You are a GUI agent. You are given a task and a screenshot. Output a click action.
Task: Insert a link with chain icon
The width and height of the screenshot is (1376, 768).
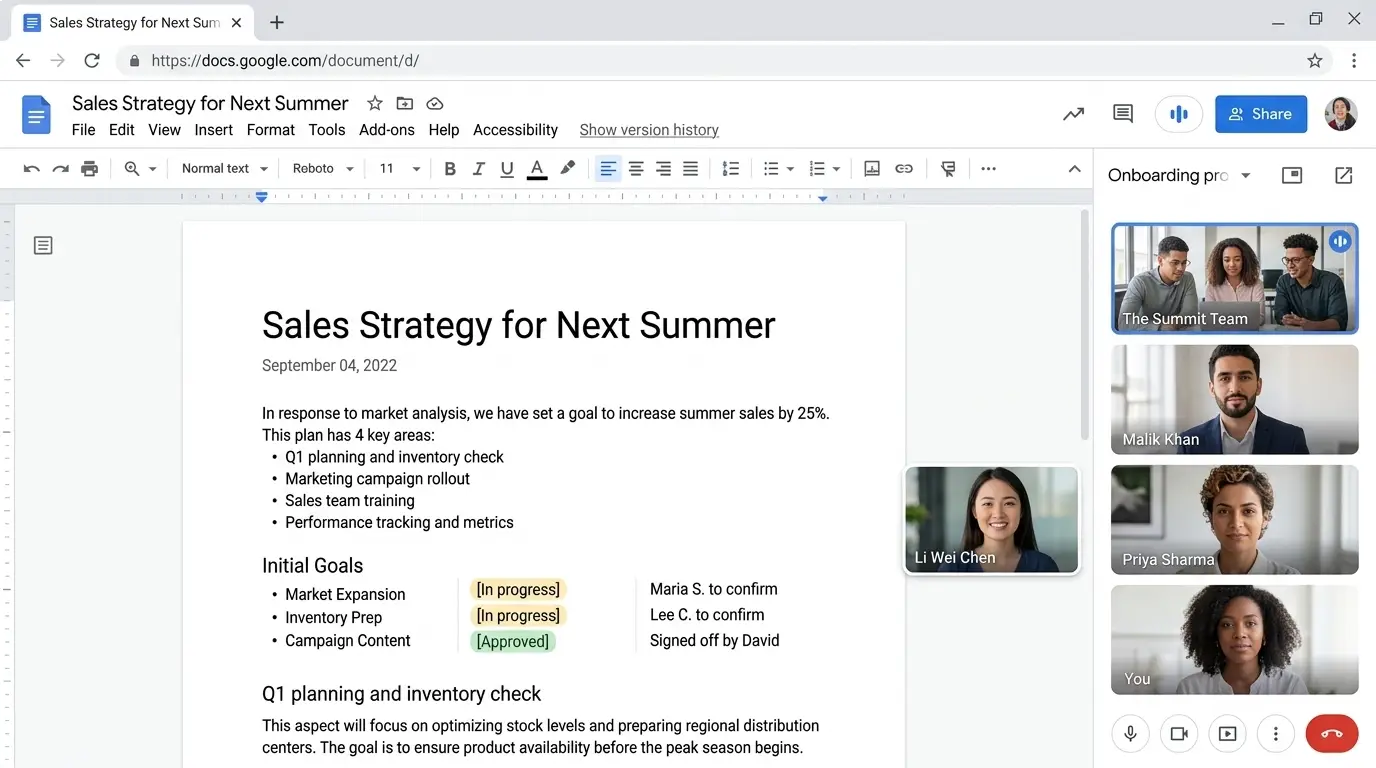pos(904,169)
